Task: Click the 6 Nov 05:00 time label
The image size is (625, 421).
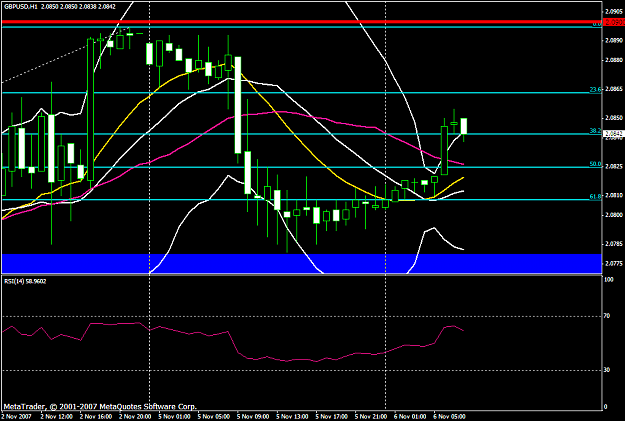Action: pos(450,417)
